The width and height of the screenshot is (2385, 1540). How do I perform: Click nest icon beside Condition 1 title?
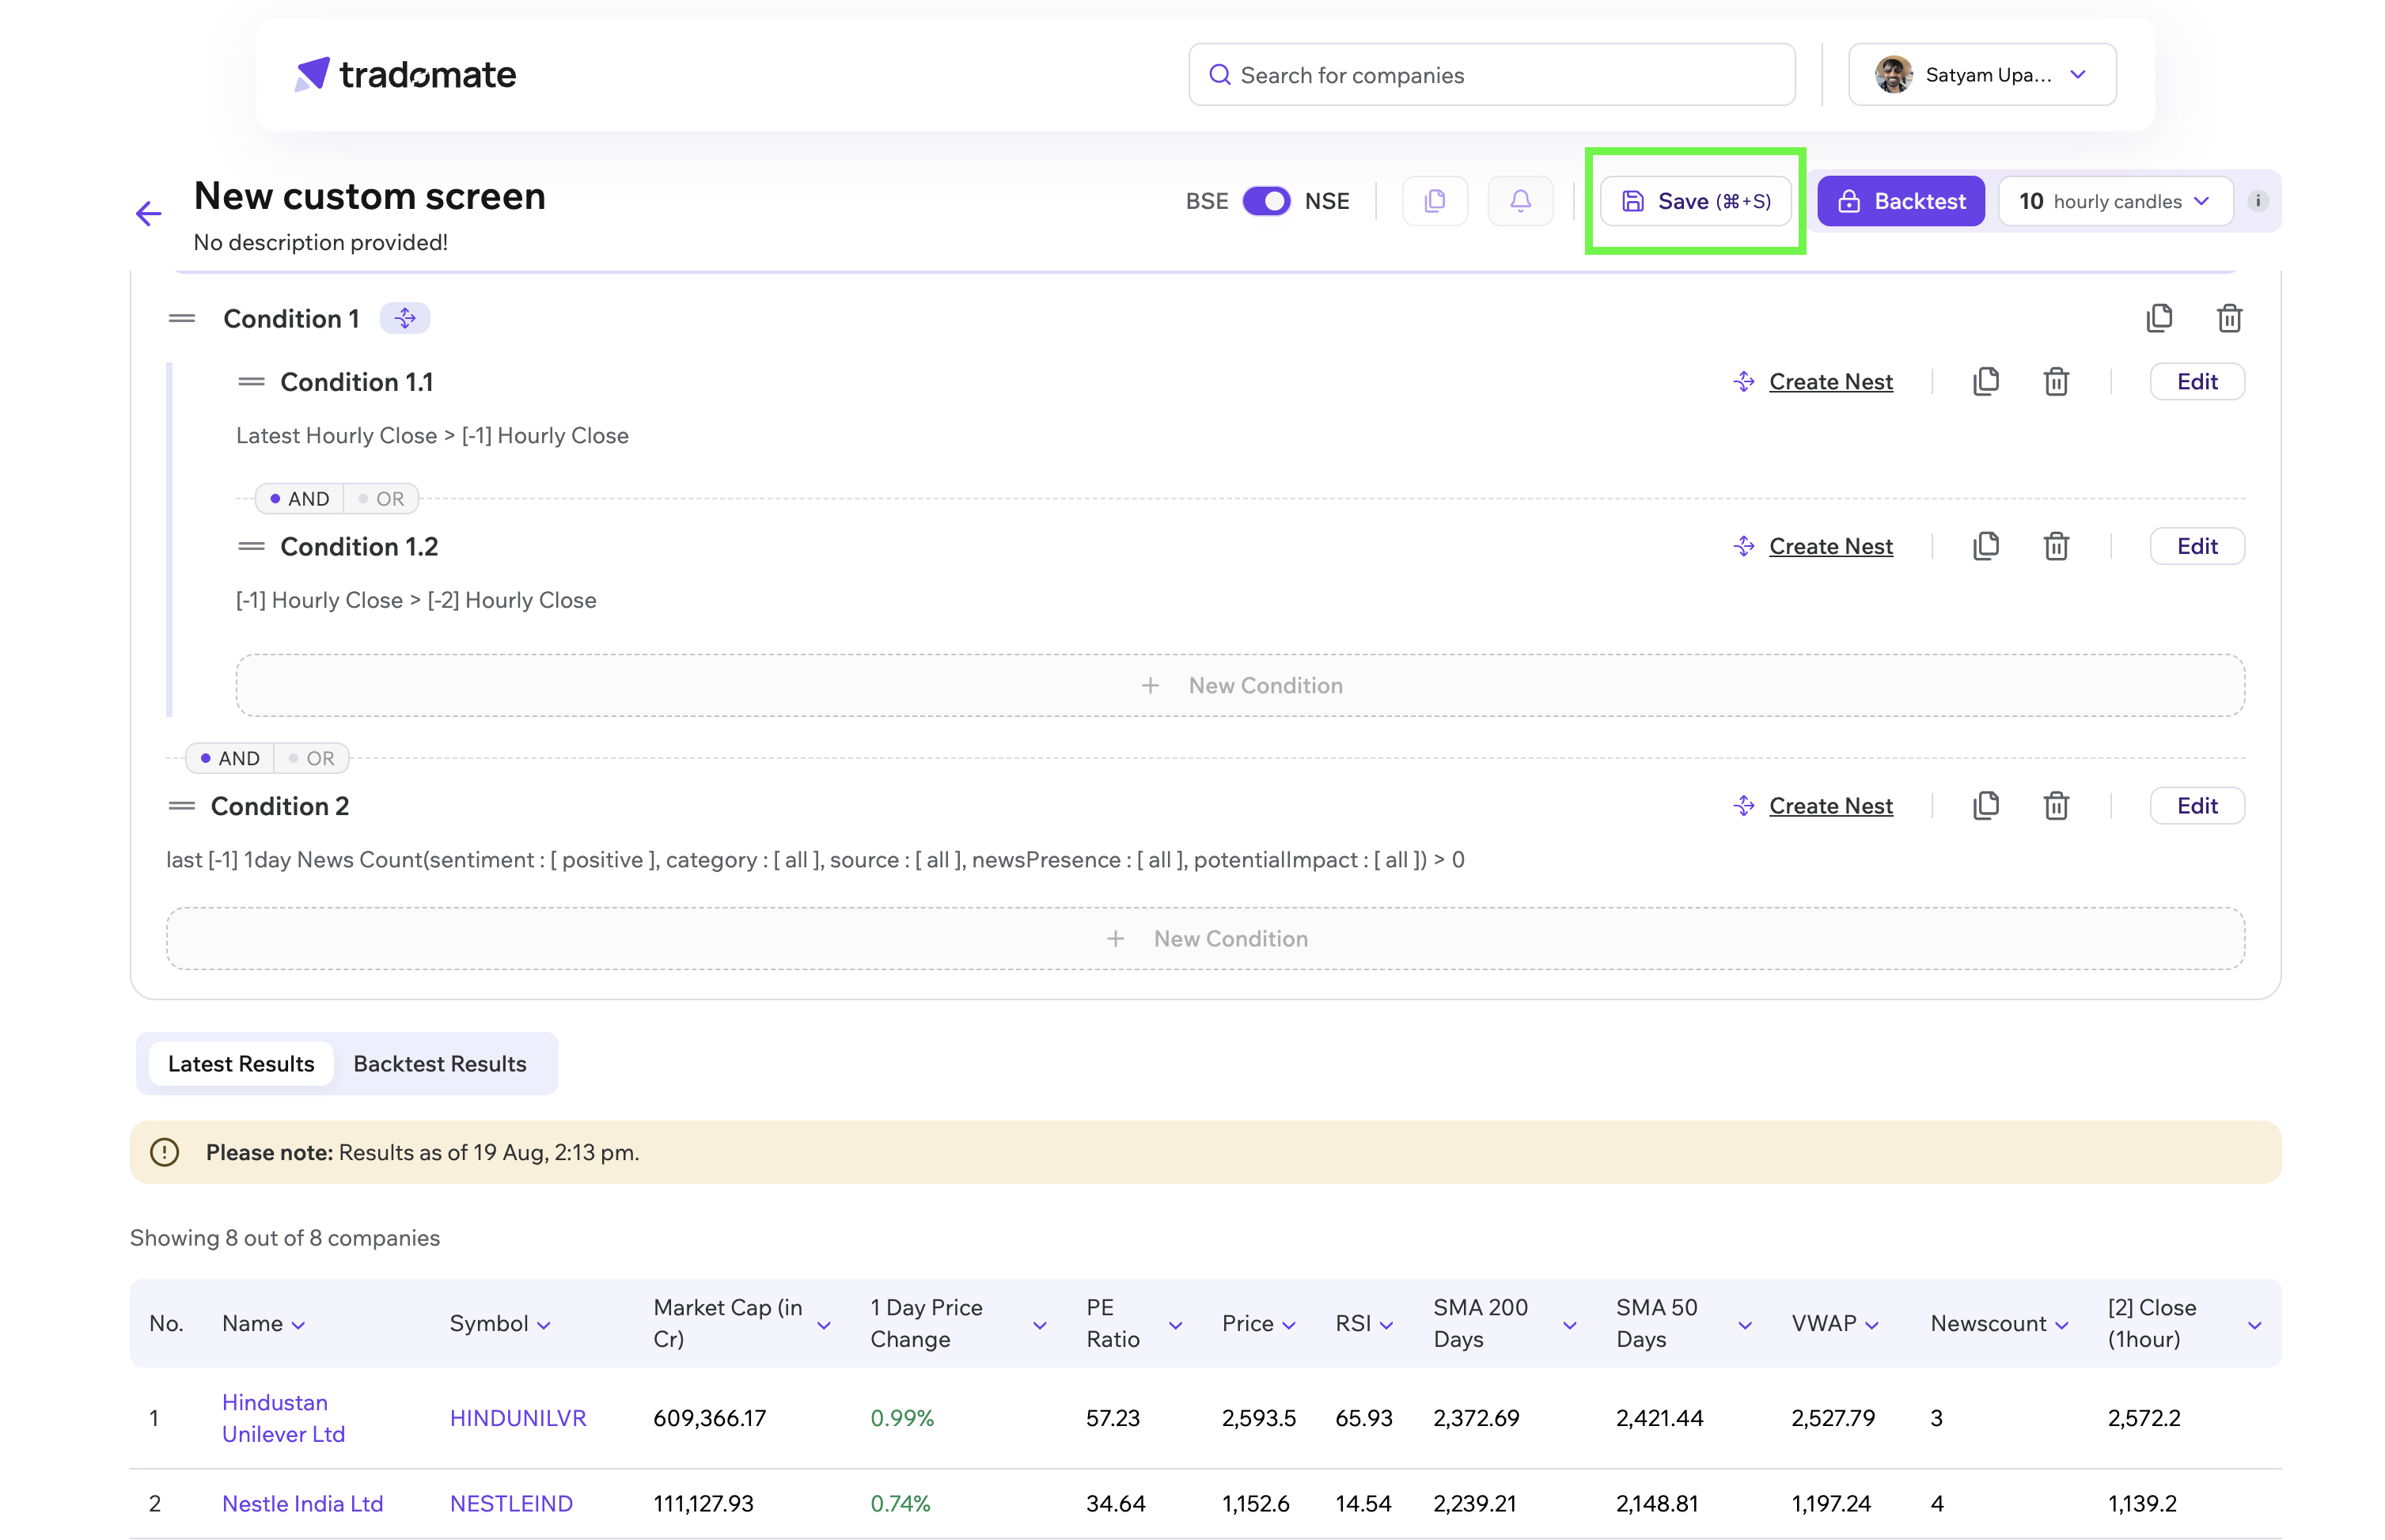point(405,319)
